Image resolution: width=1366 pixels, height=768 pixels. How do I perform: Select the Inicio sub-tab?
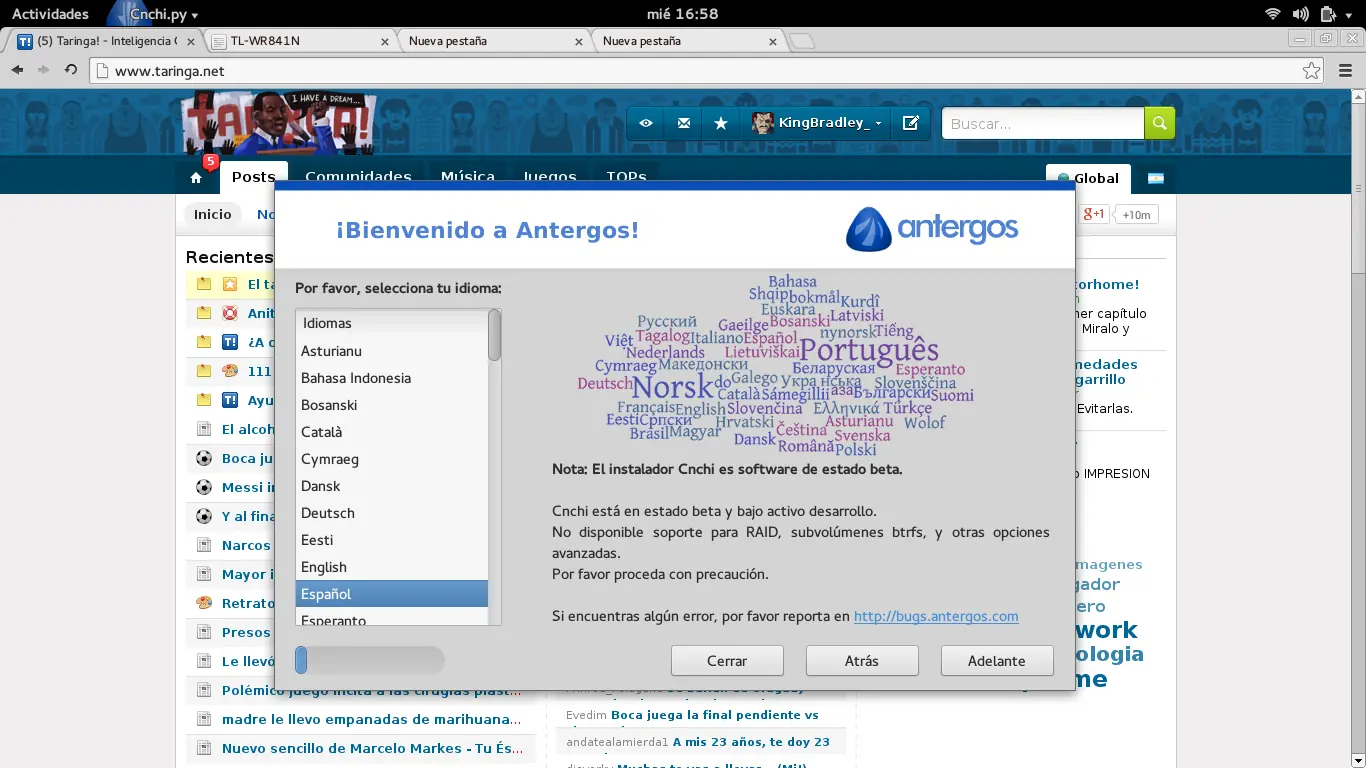tap(213, 214)
